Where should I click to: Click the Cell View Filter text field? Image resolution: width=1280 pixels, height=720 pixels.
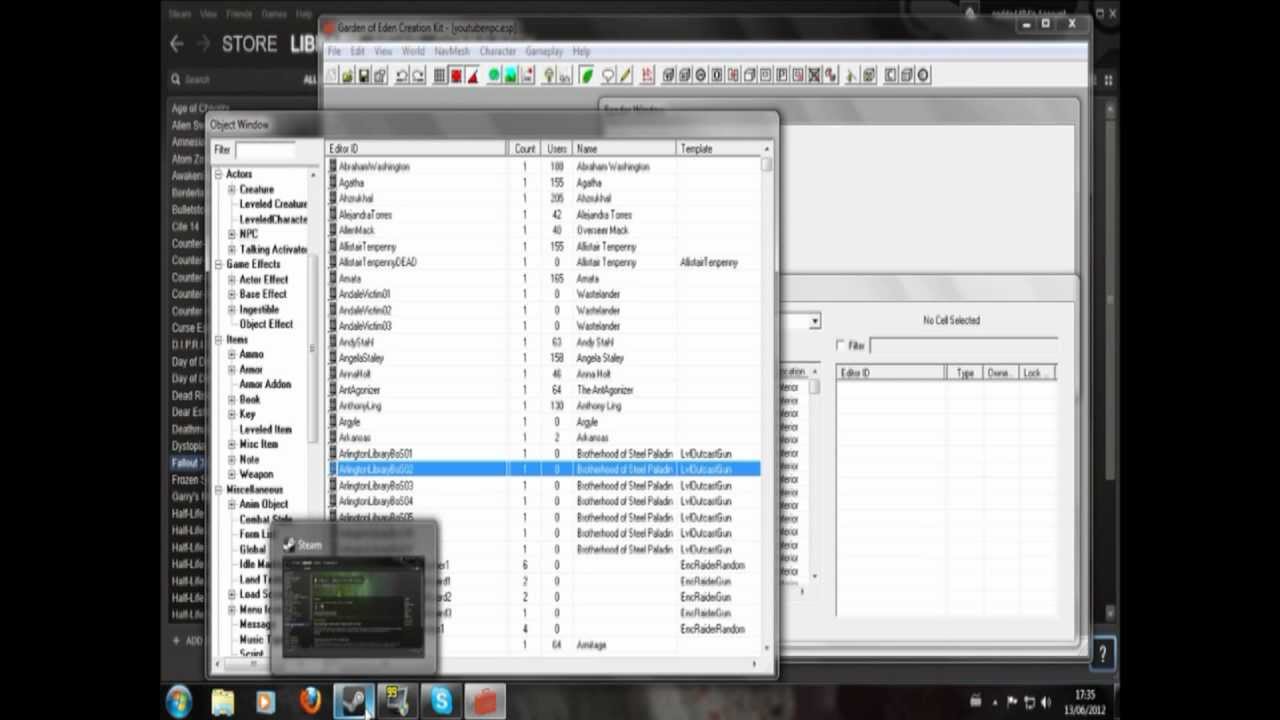click(962, 345)
